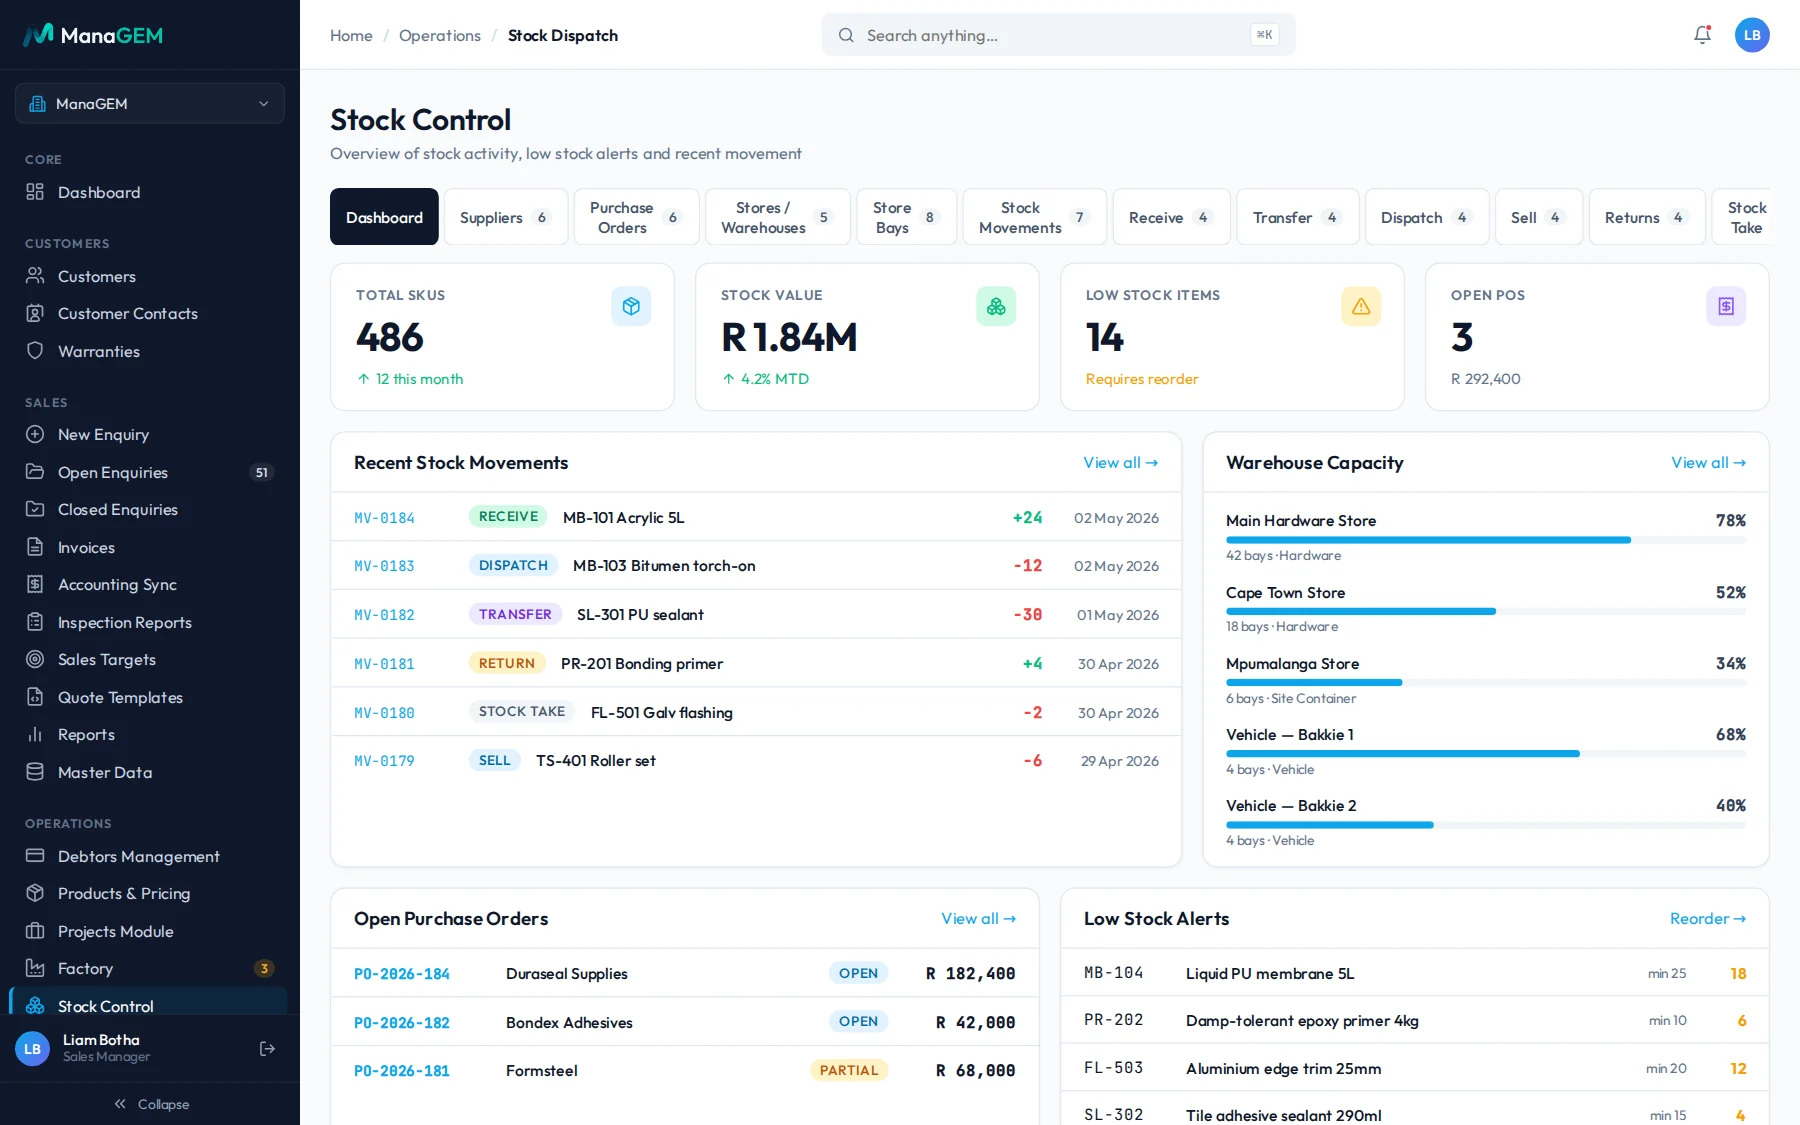Open Invoices from sidebar
This screenshot has width=1800, height=1125.
pyautogui.click(x=150, y=547)
